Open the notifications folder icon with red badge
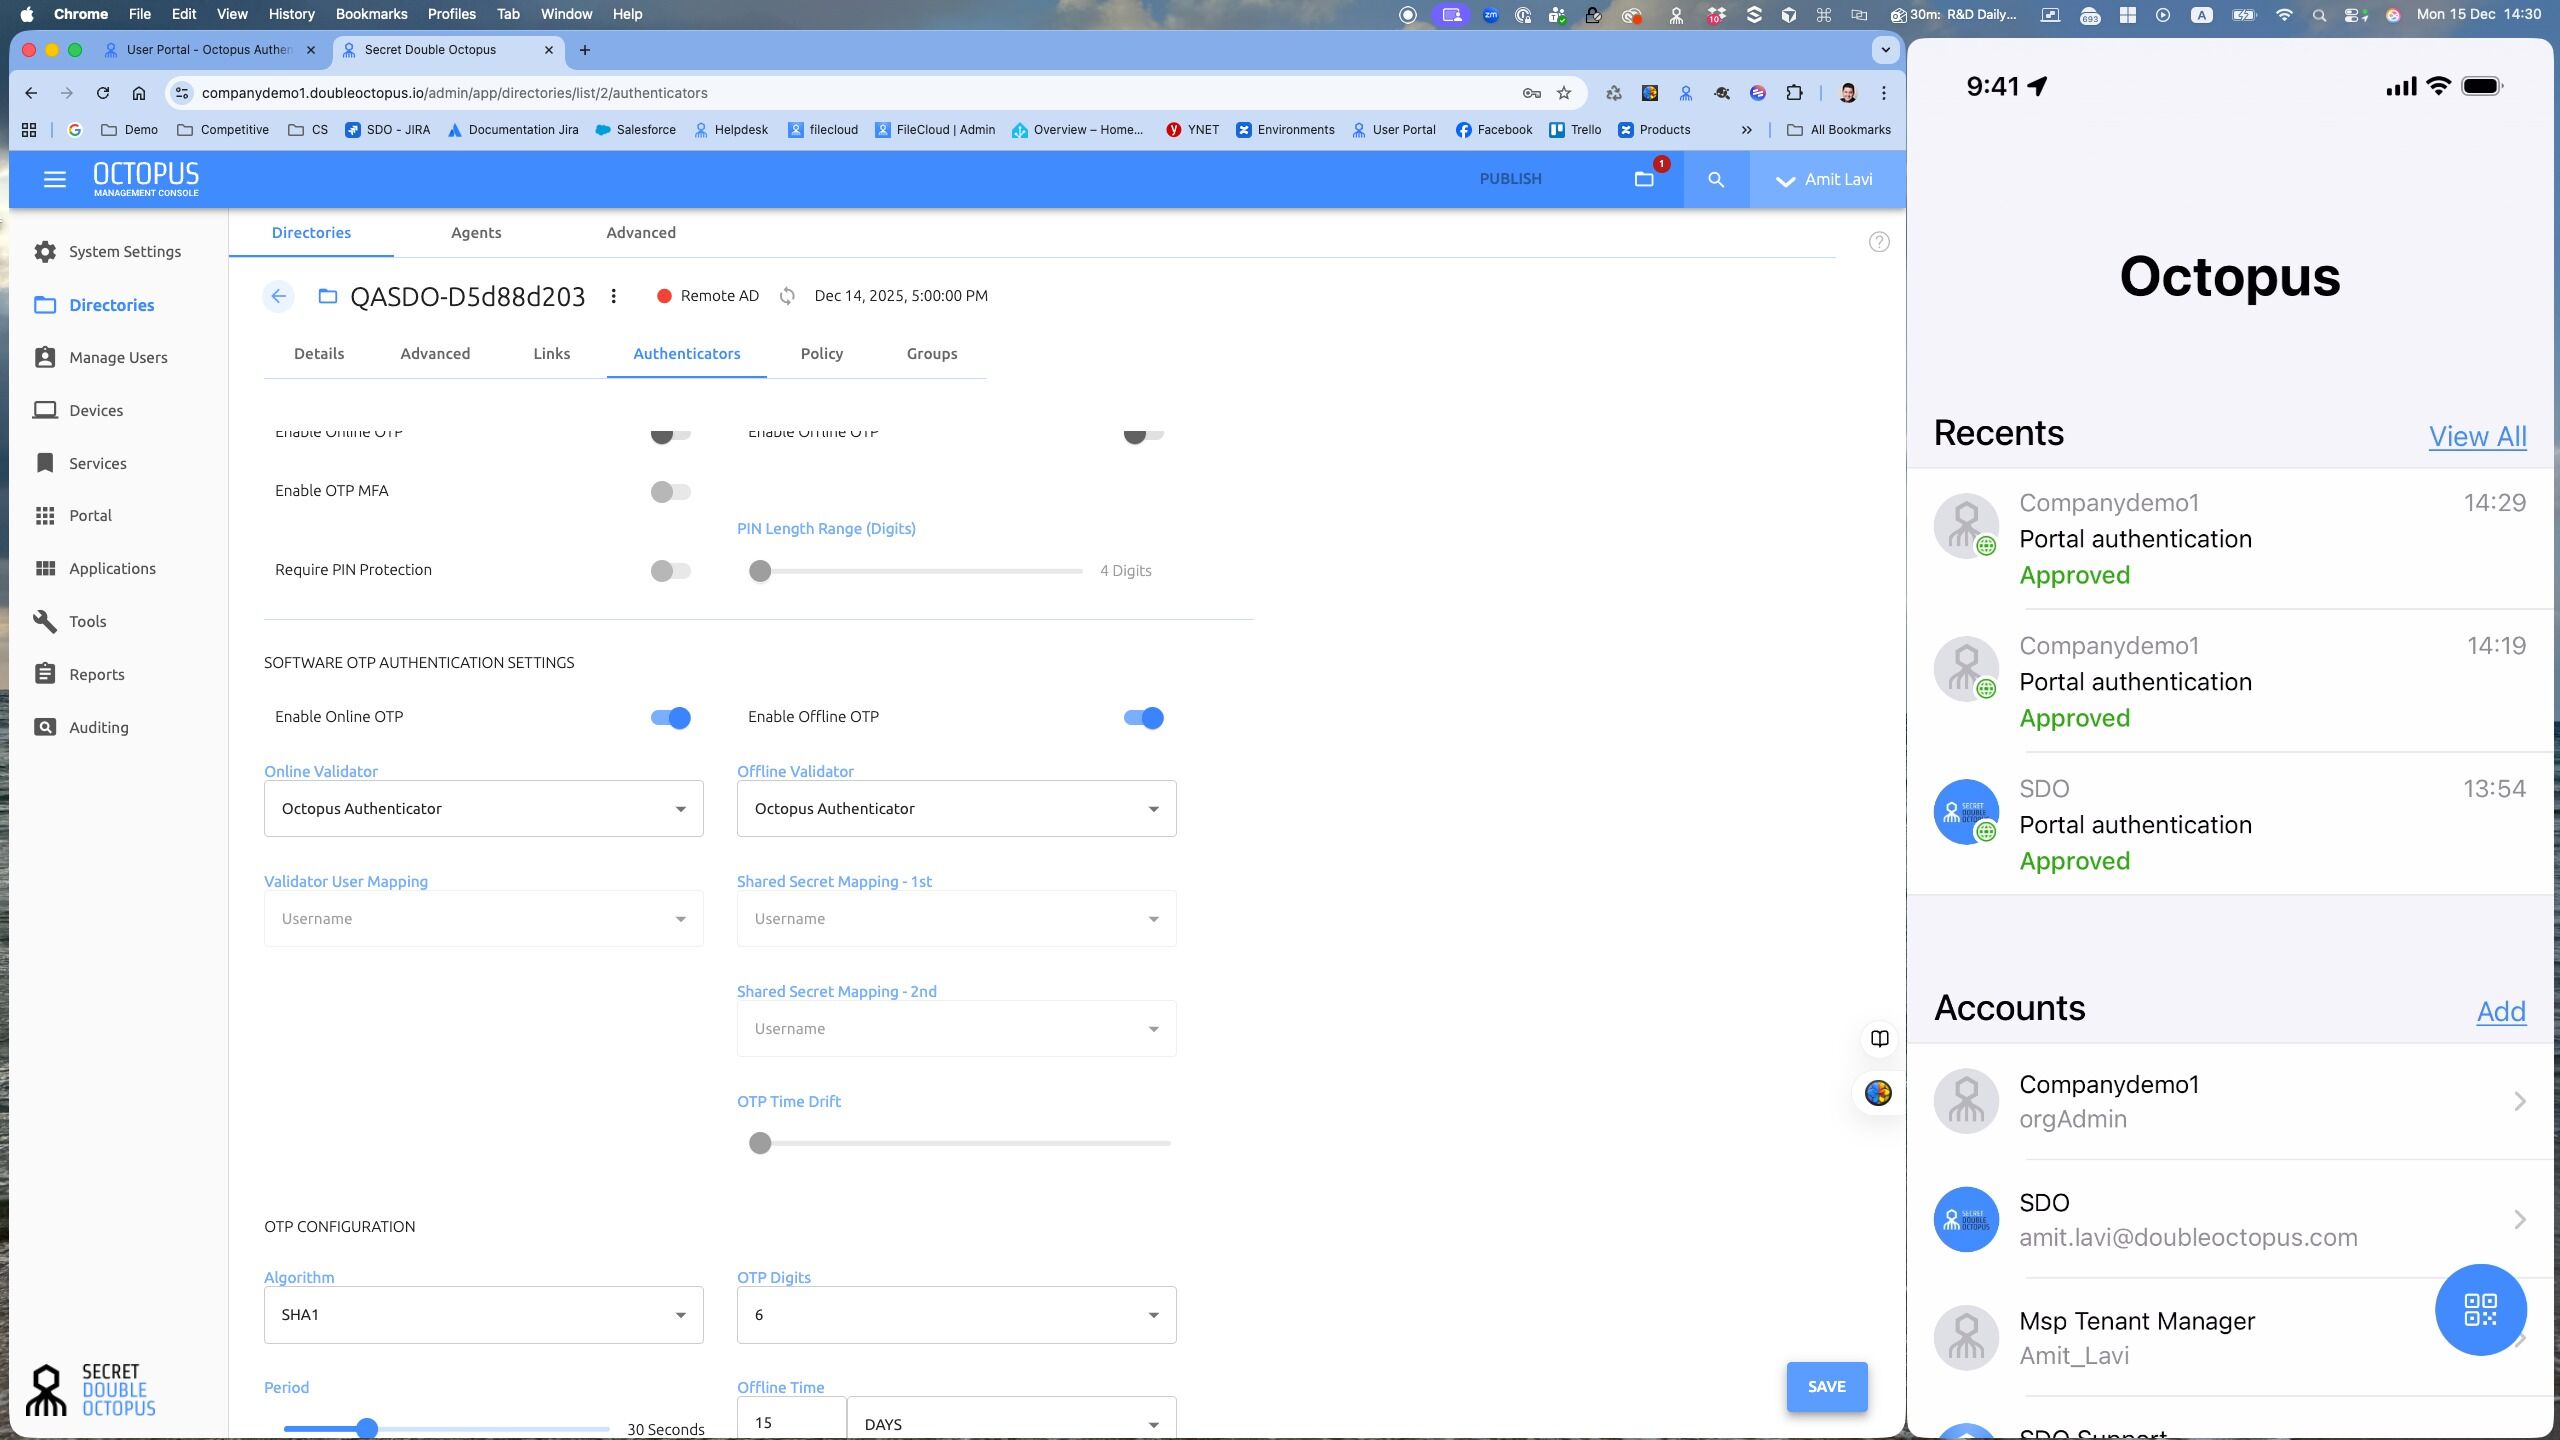This screenshot has width=2560, height=1440. pos(1644,179)
